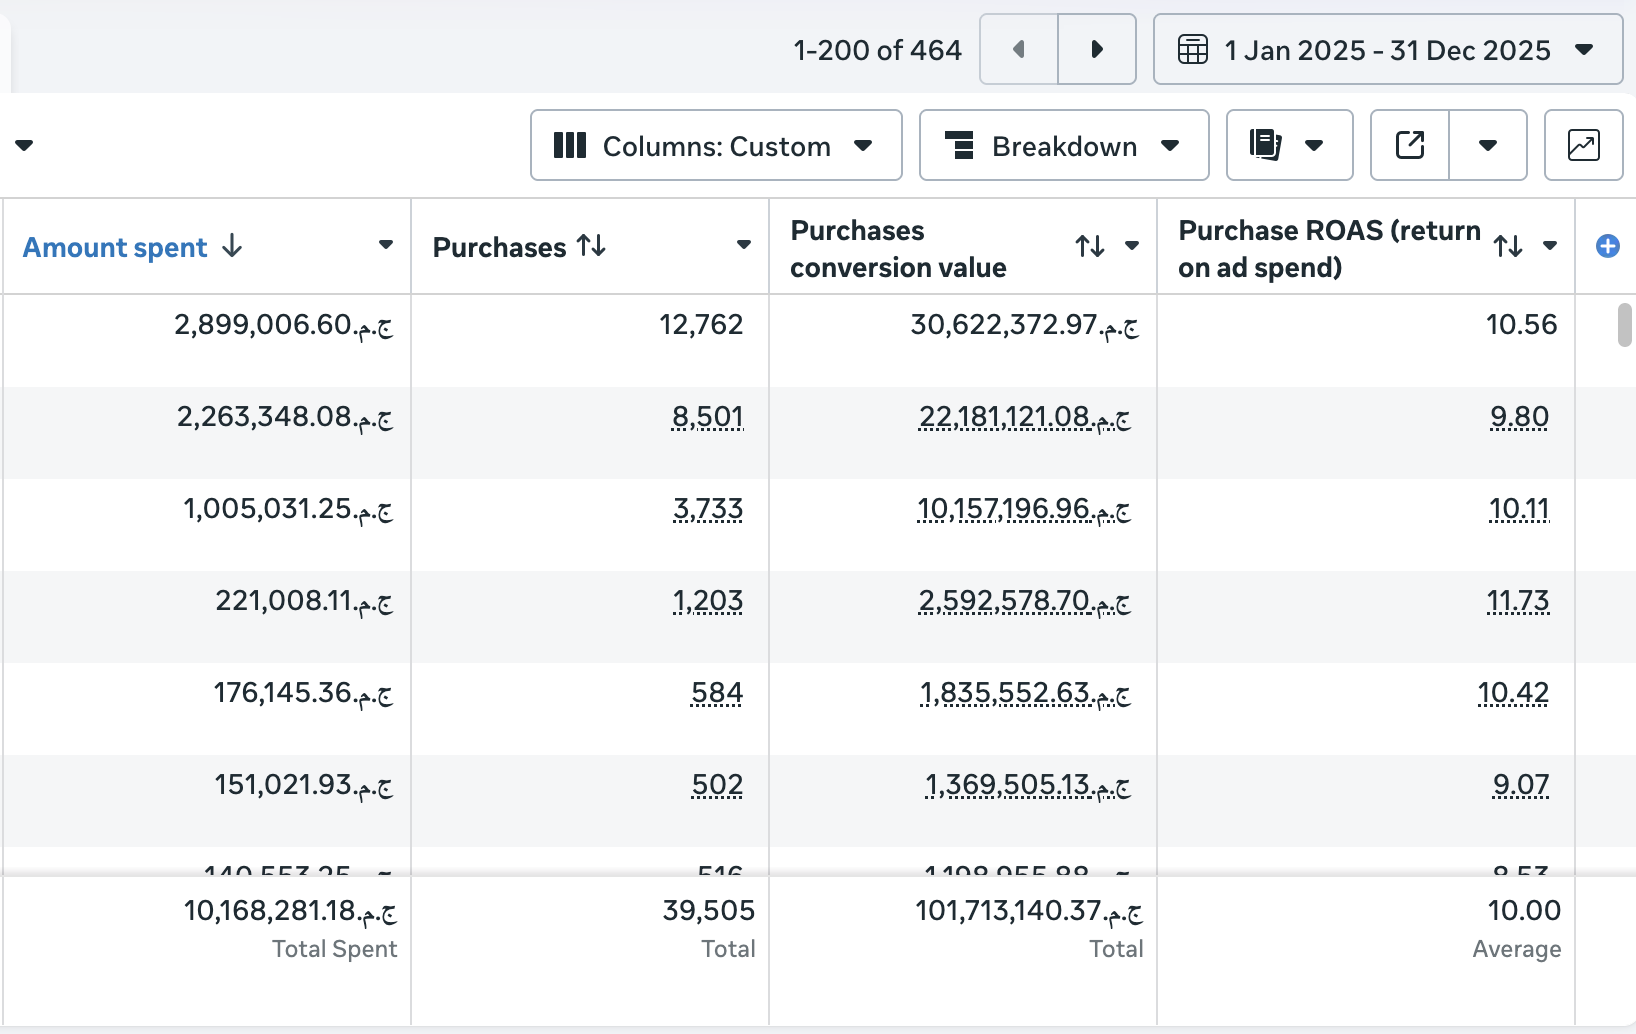The image size is (1636, 1034).
Task: Open the Columns: Custom dropdown
Action: 716,146
